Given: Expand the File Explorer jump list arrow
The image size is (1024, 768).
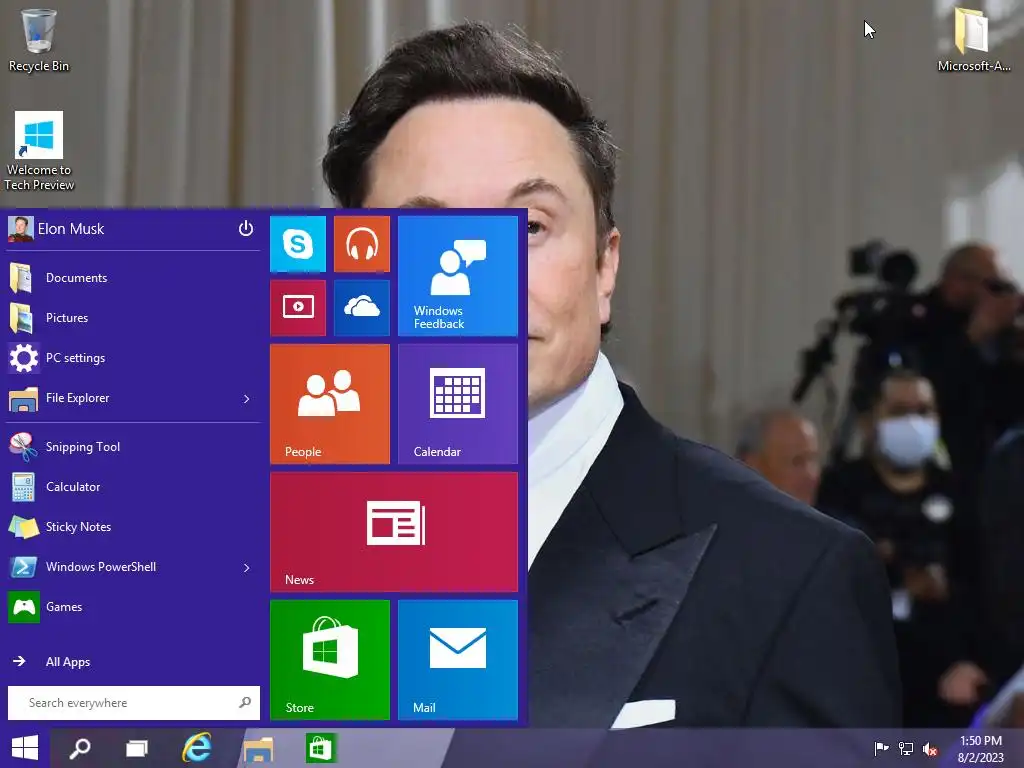Looking at the screenshot, I should pyautogui.click(x=247, y=398).
